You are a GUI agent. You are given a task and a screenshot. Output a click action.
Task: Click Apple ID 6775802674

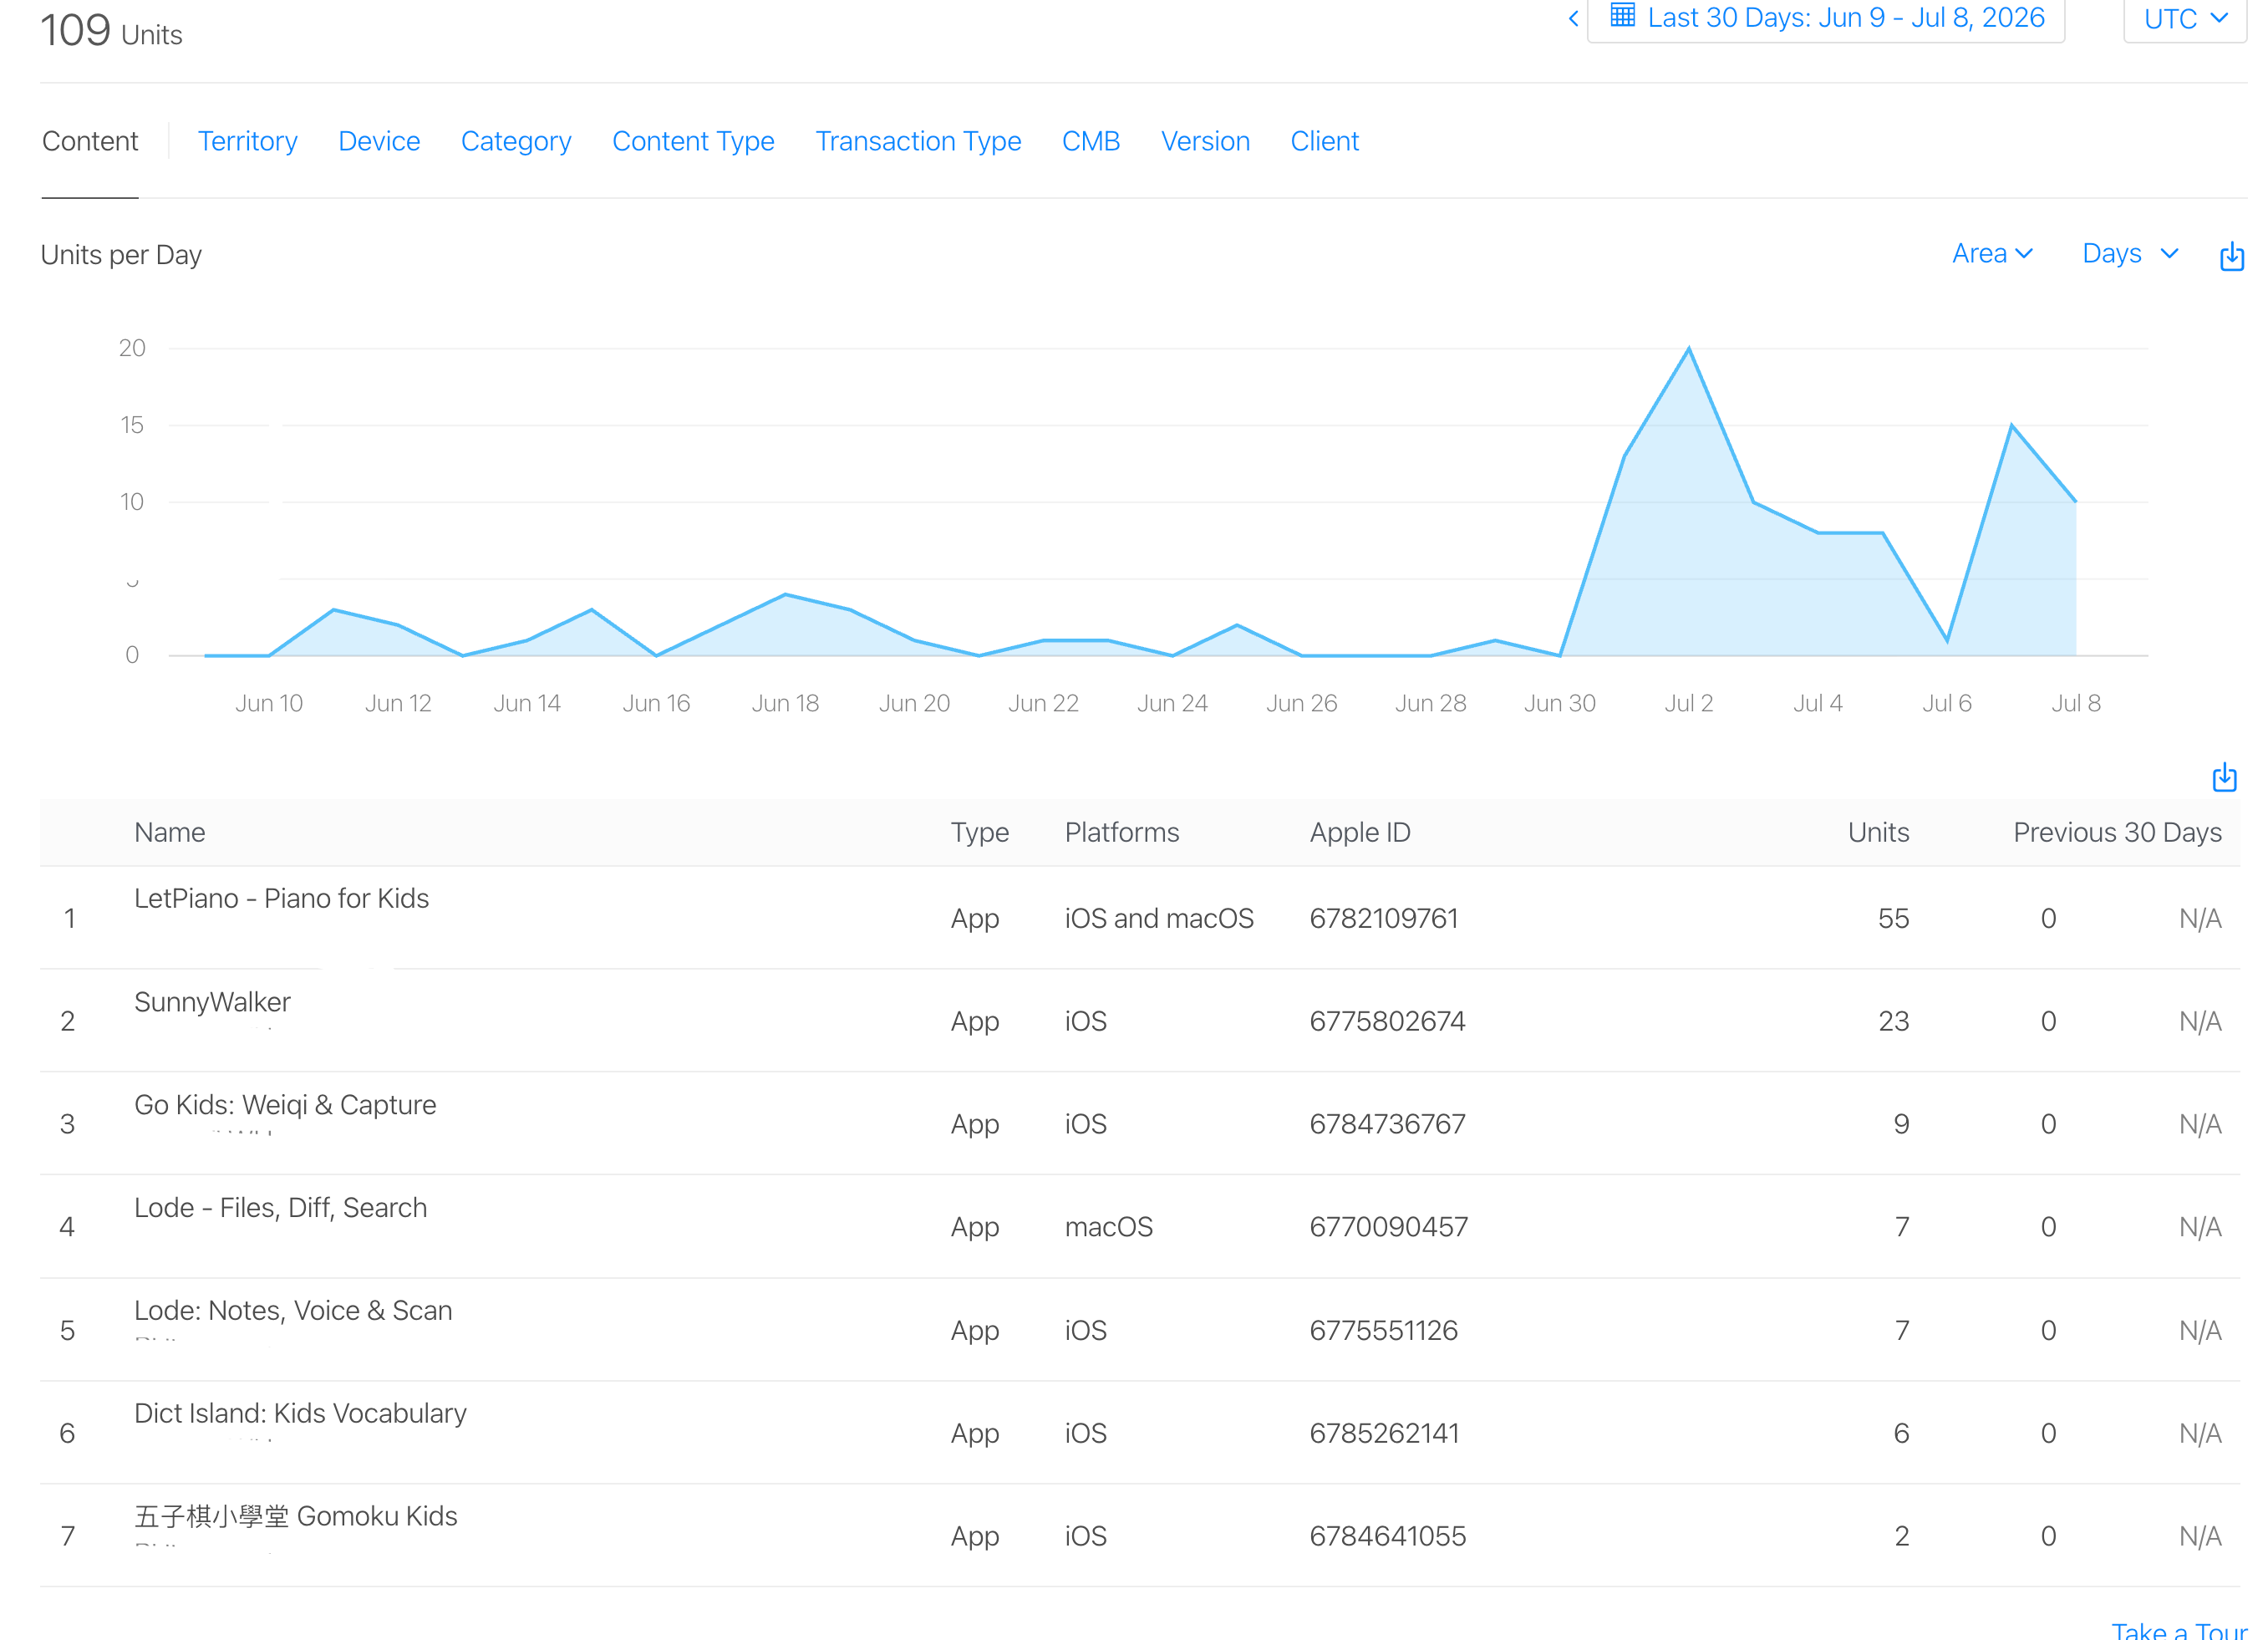pos(1387,1021)
